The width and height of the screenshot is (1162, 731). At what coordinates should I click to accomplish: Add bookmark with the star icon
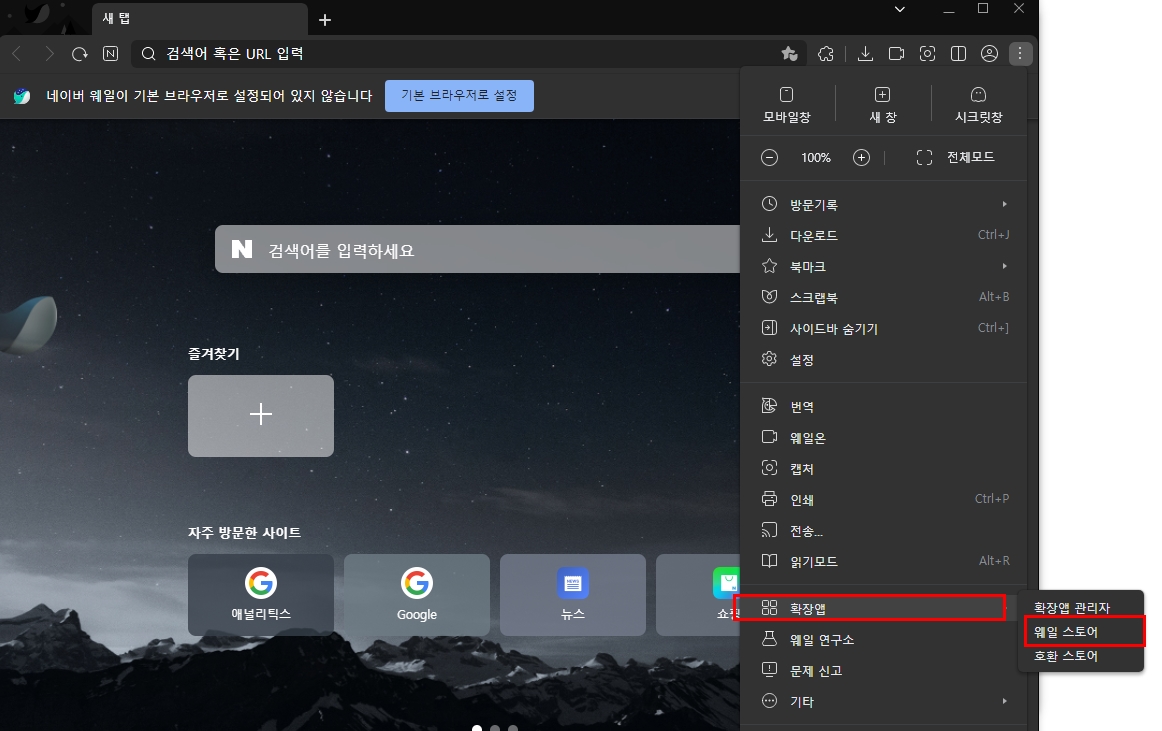coord(789,53)
